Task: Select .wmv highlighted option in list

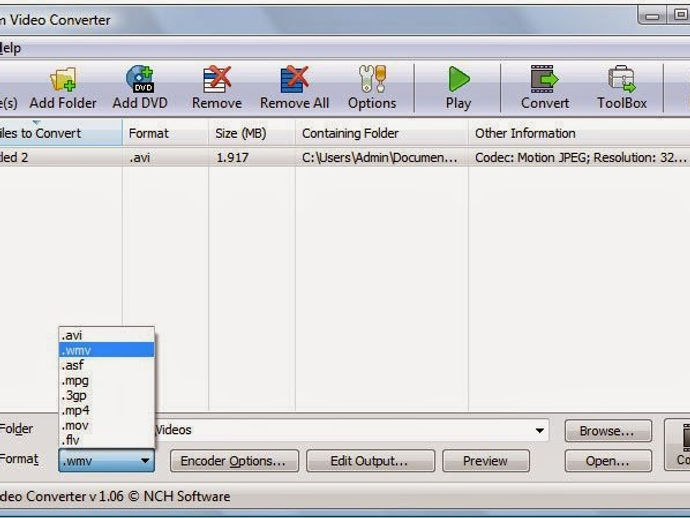Action: (x=106, y=350)
